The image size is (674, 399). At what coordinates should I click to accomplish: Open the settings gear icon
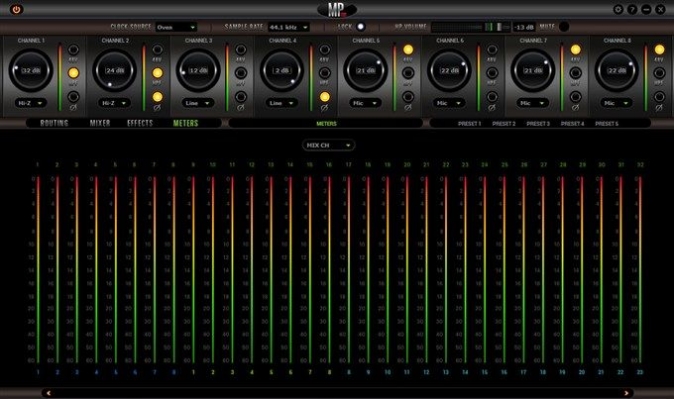pos(618,9)
